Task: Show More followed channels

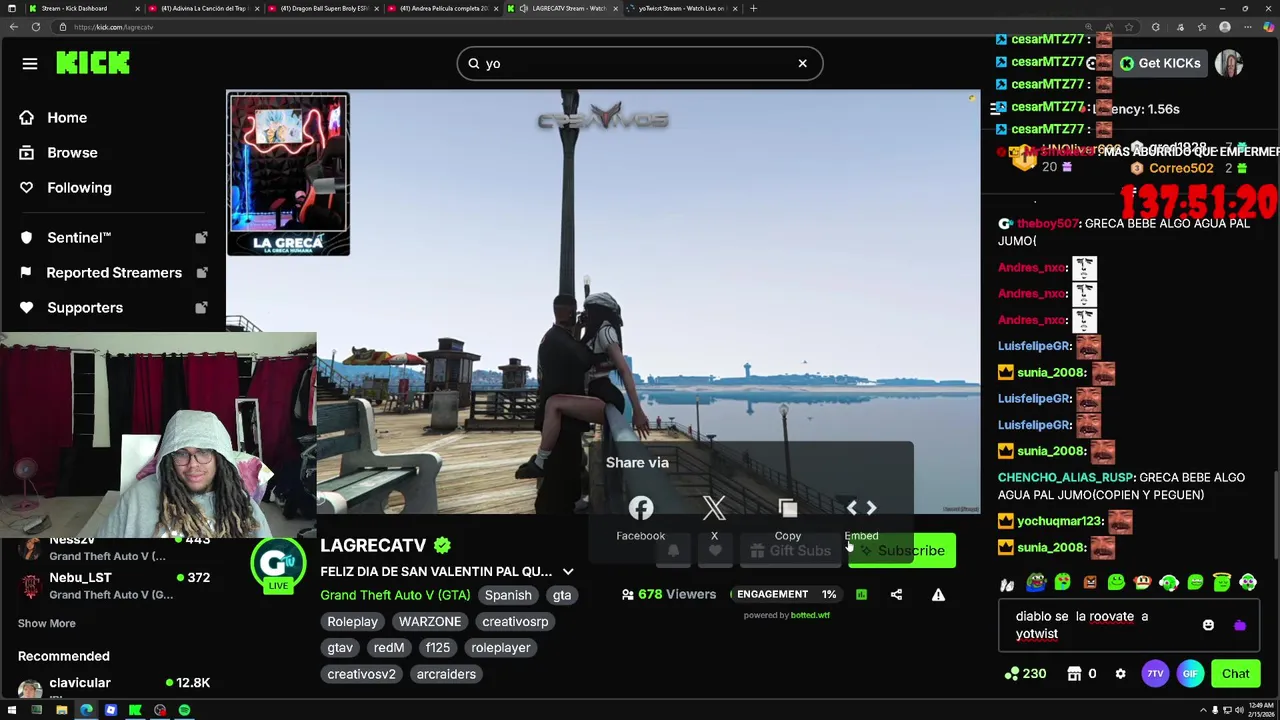Action: pyautogui.click(x=46, y=624)
